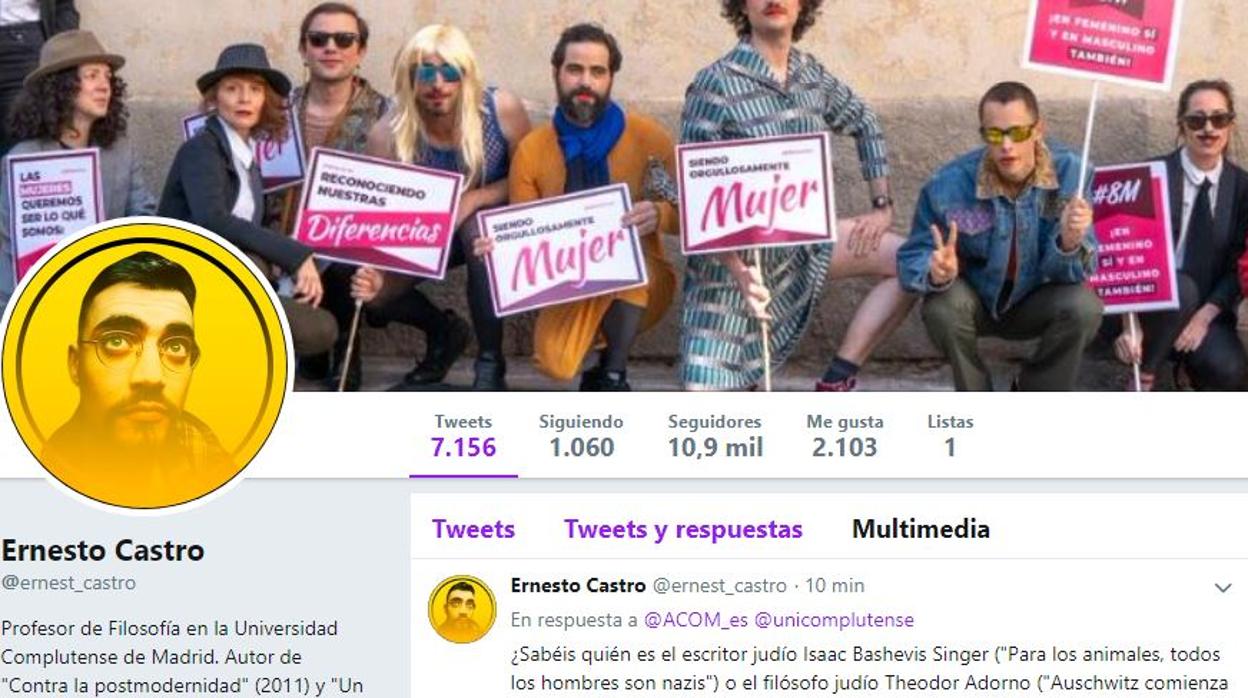Click the profile bio description text
Viewport: 1248px width, 698px height.
pyautogui.click(x=170, y=657)
